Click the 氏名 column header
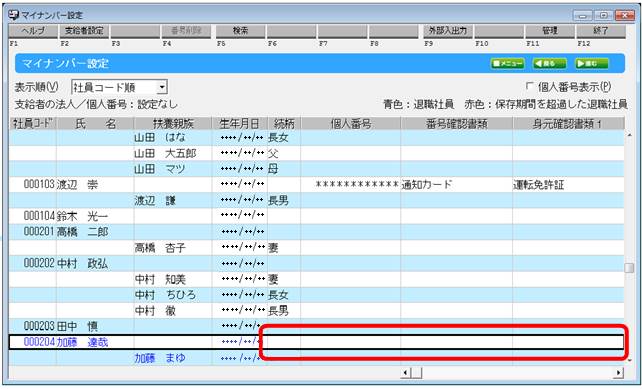 (95, 123)
